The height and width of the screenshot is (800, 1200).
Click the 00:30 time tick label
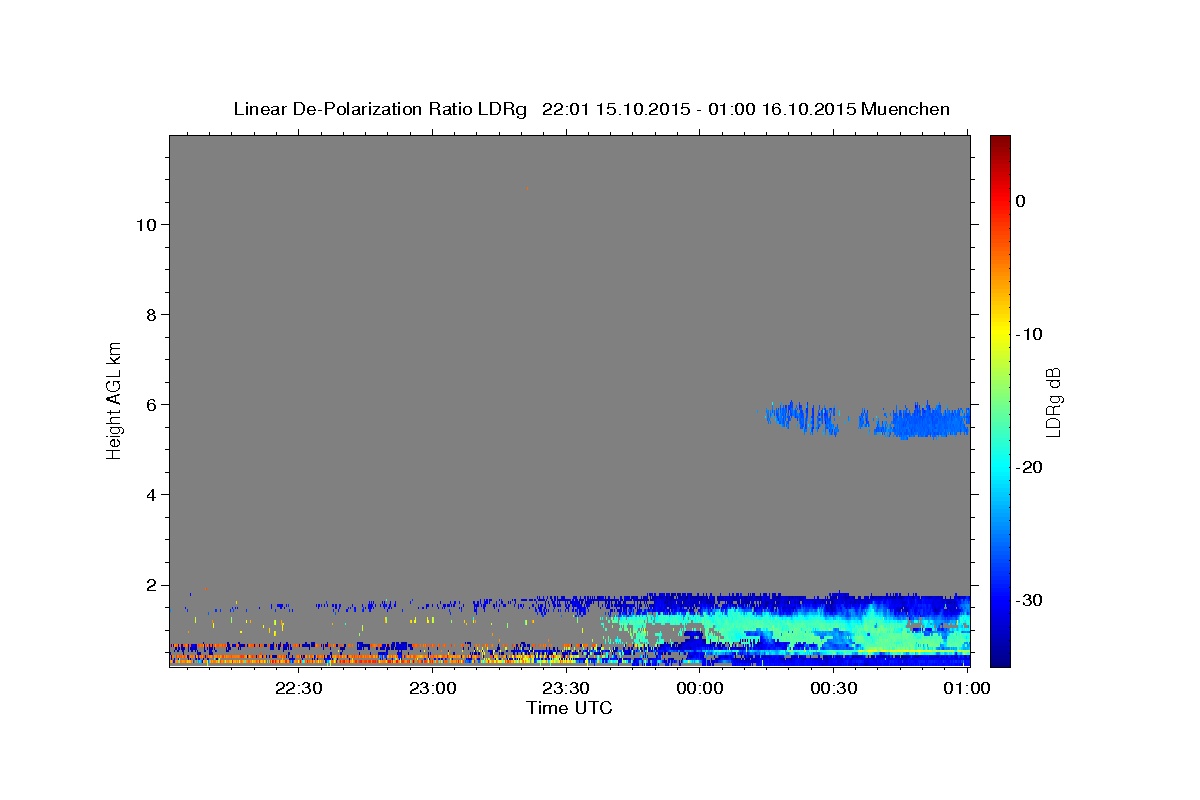(833, 688)
